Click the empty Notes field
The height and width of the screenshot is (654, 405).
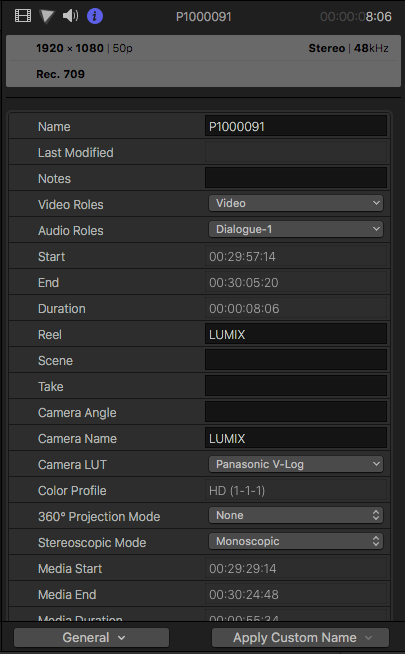296,178
